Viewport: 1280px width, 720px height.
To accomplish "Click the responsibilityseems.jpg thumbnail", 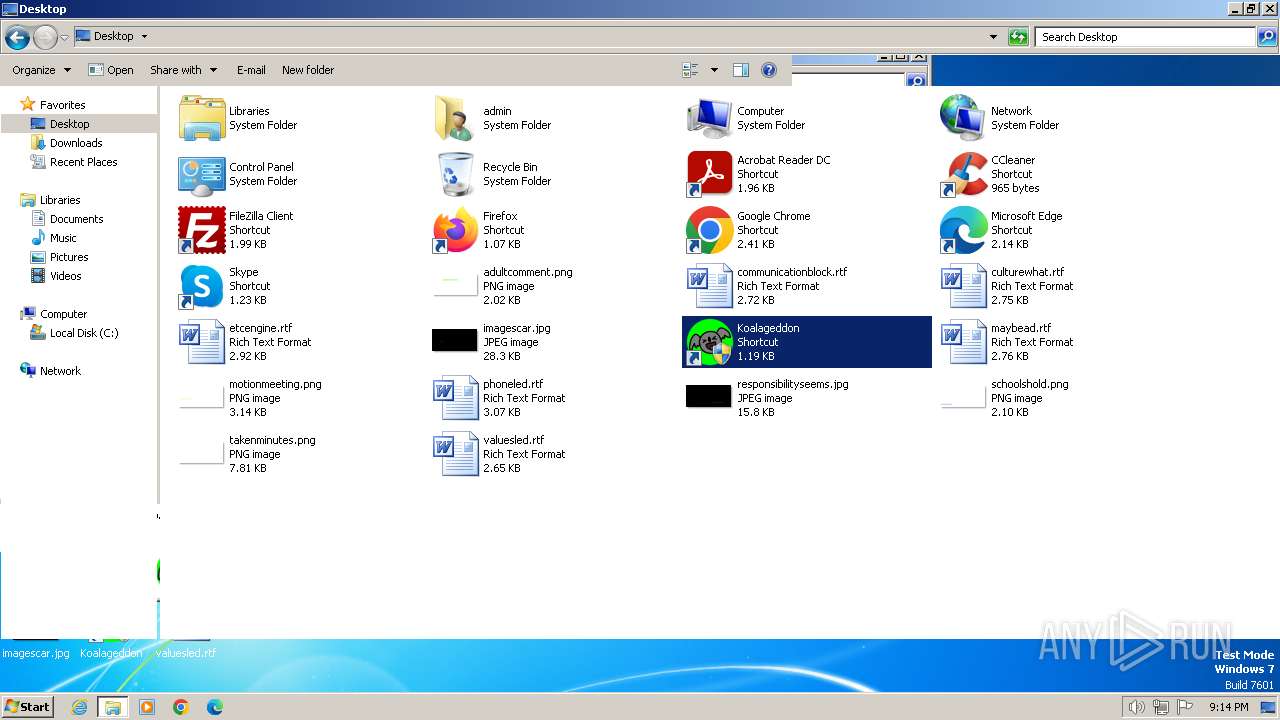I will point(709,396).
